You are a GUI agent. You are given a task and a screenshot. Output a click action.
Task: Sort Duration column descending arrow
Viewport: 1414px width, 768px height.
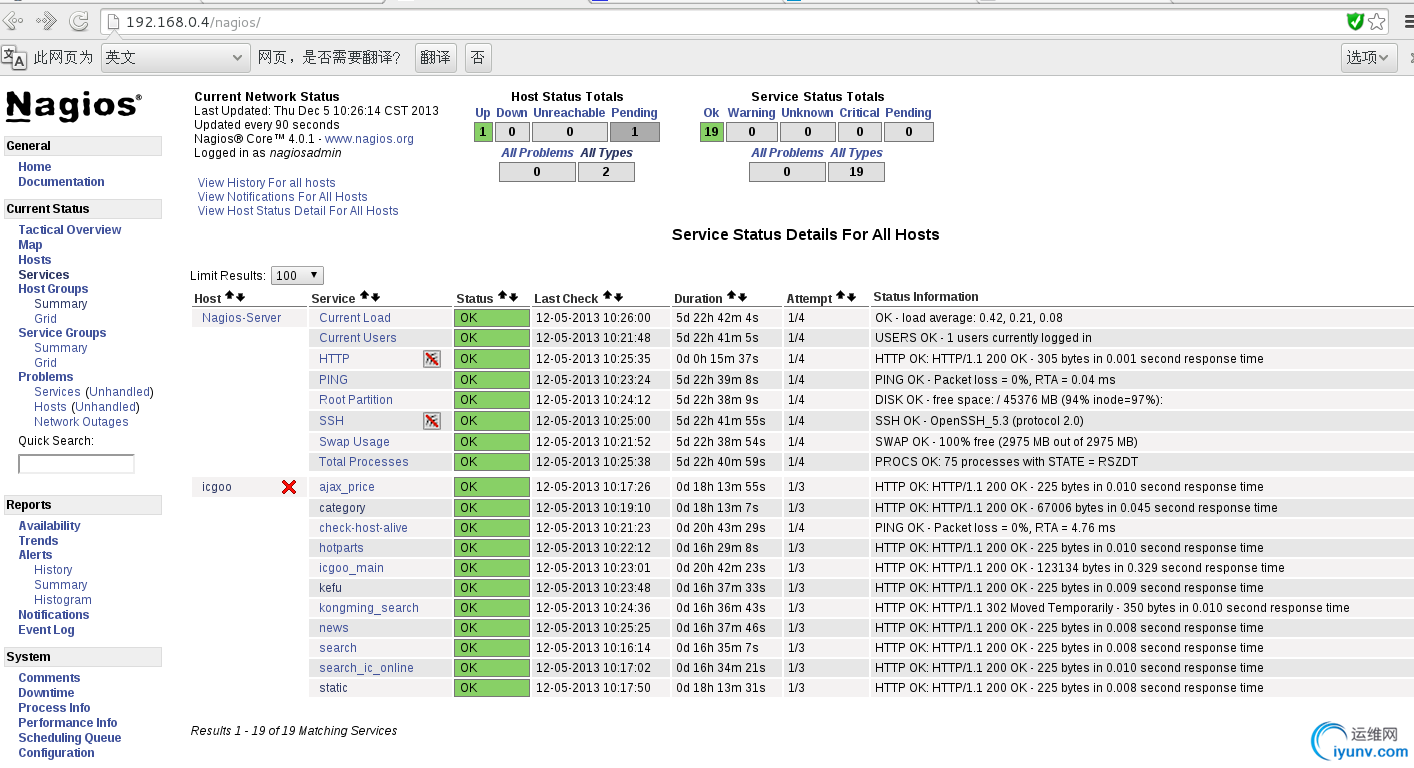(742, 297)
